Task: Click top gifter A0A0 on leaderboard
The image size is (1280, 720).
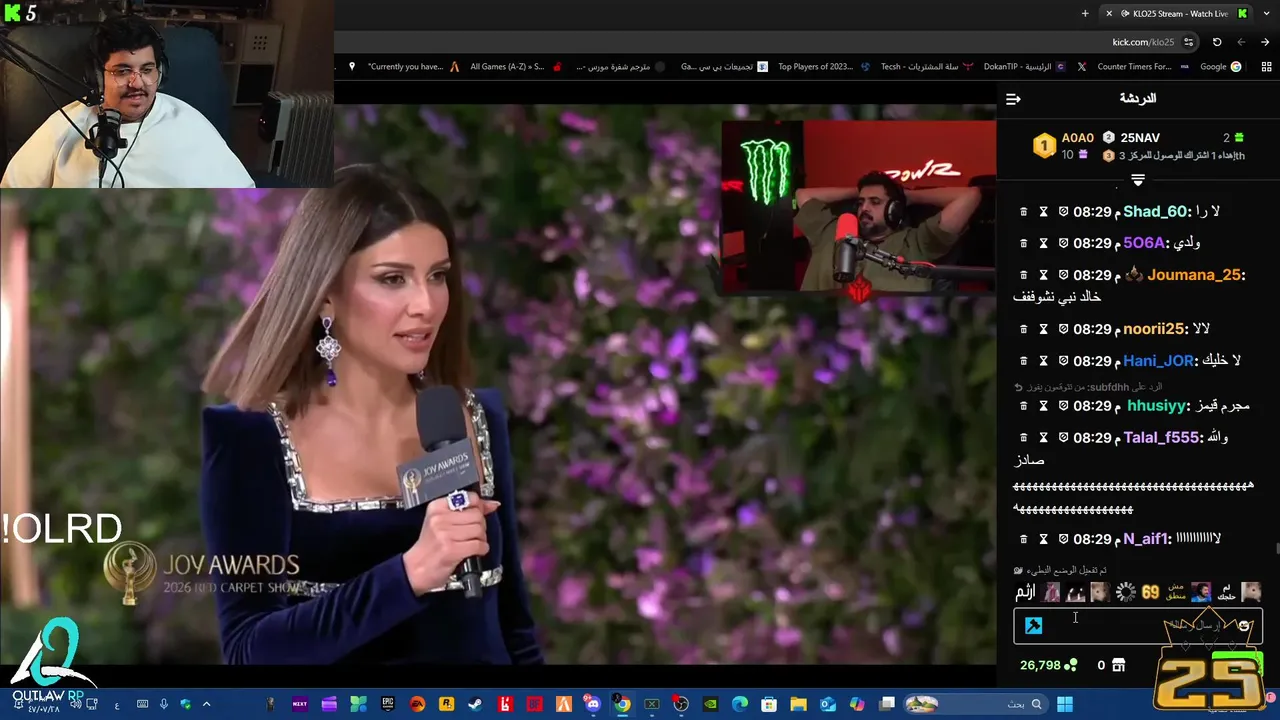Action: pyautogui.click(x=1077, y=138)
